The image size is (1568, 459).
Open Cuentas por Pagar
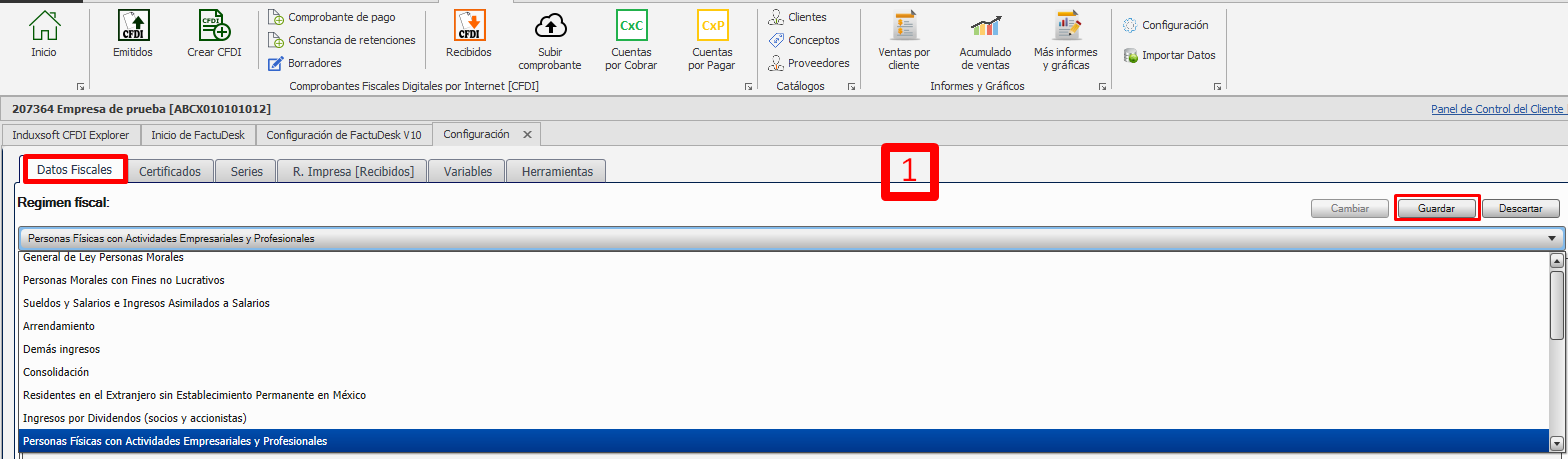[x=712, y=40]
